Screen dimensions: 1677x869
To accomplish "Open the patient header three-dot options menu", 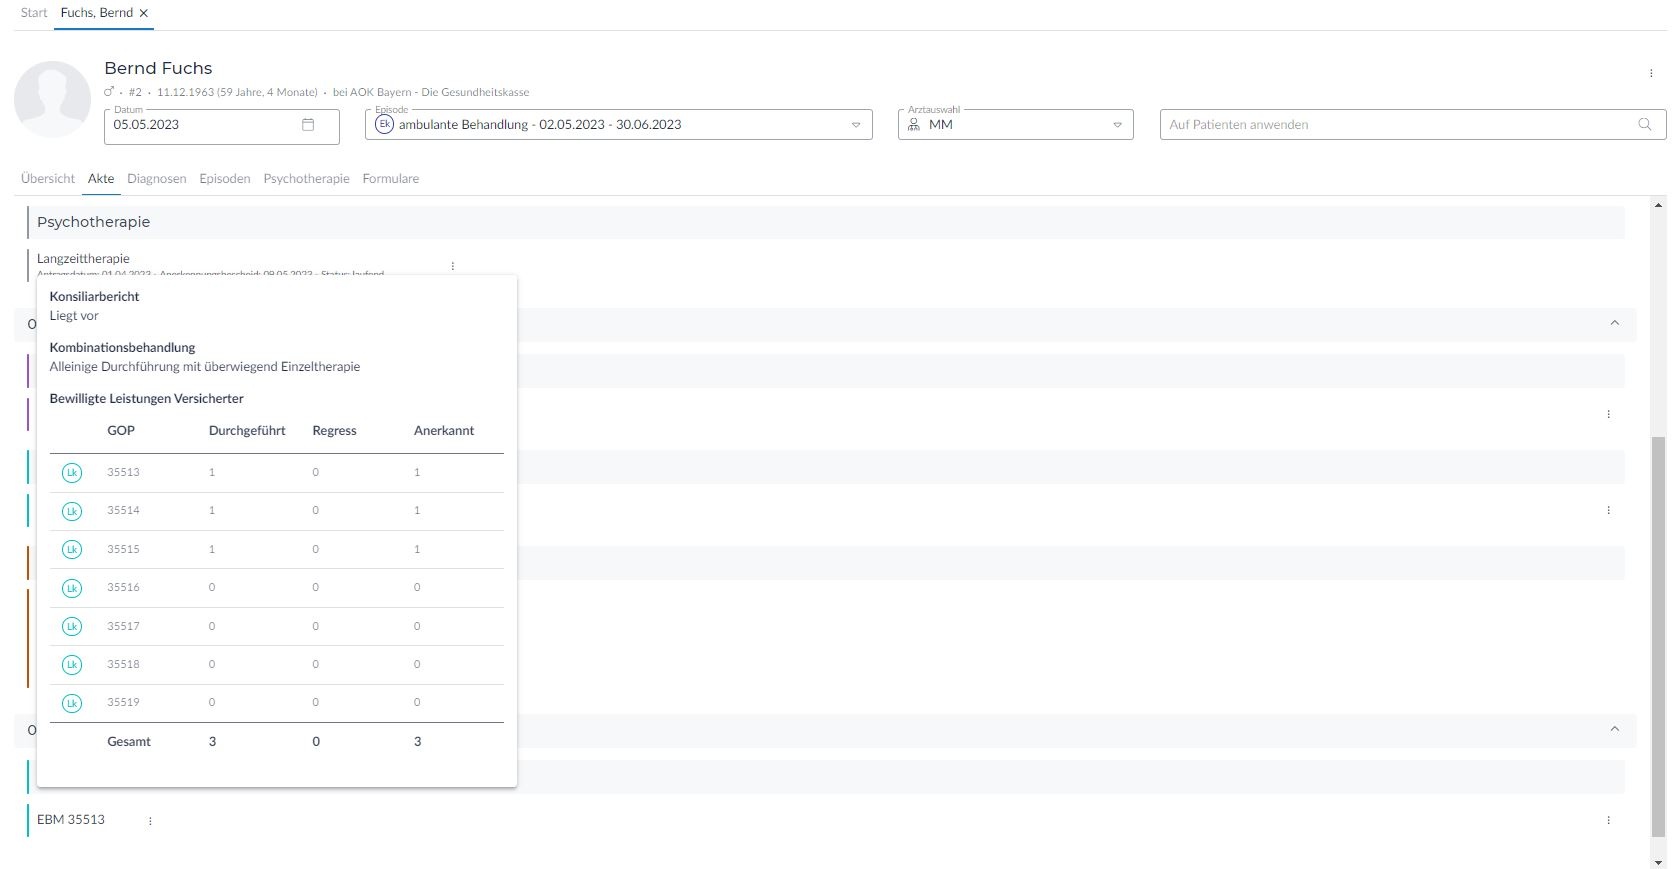I will tap(1650, 73).
